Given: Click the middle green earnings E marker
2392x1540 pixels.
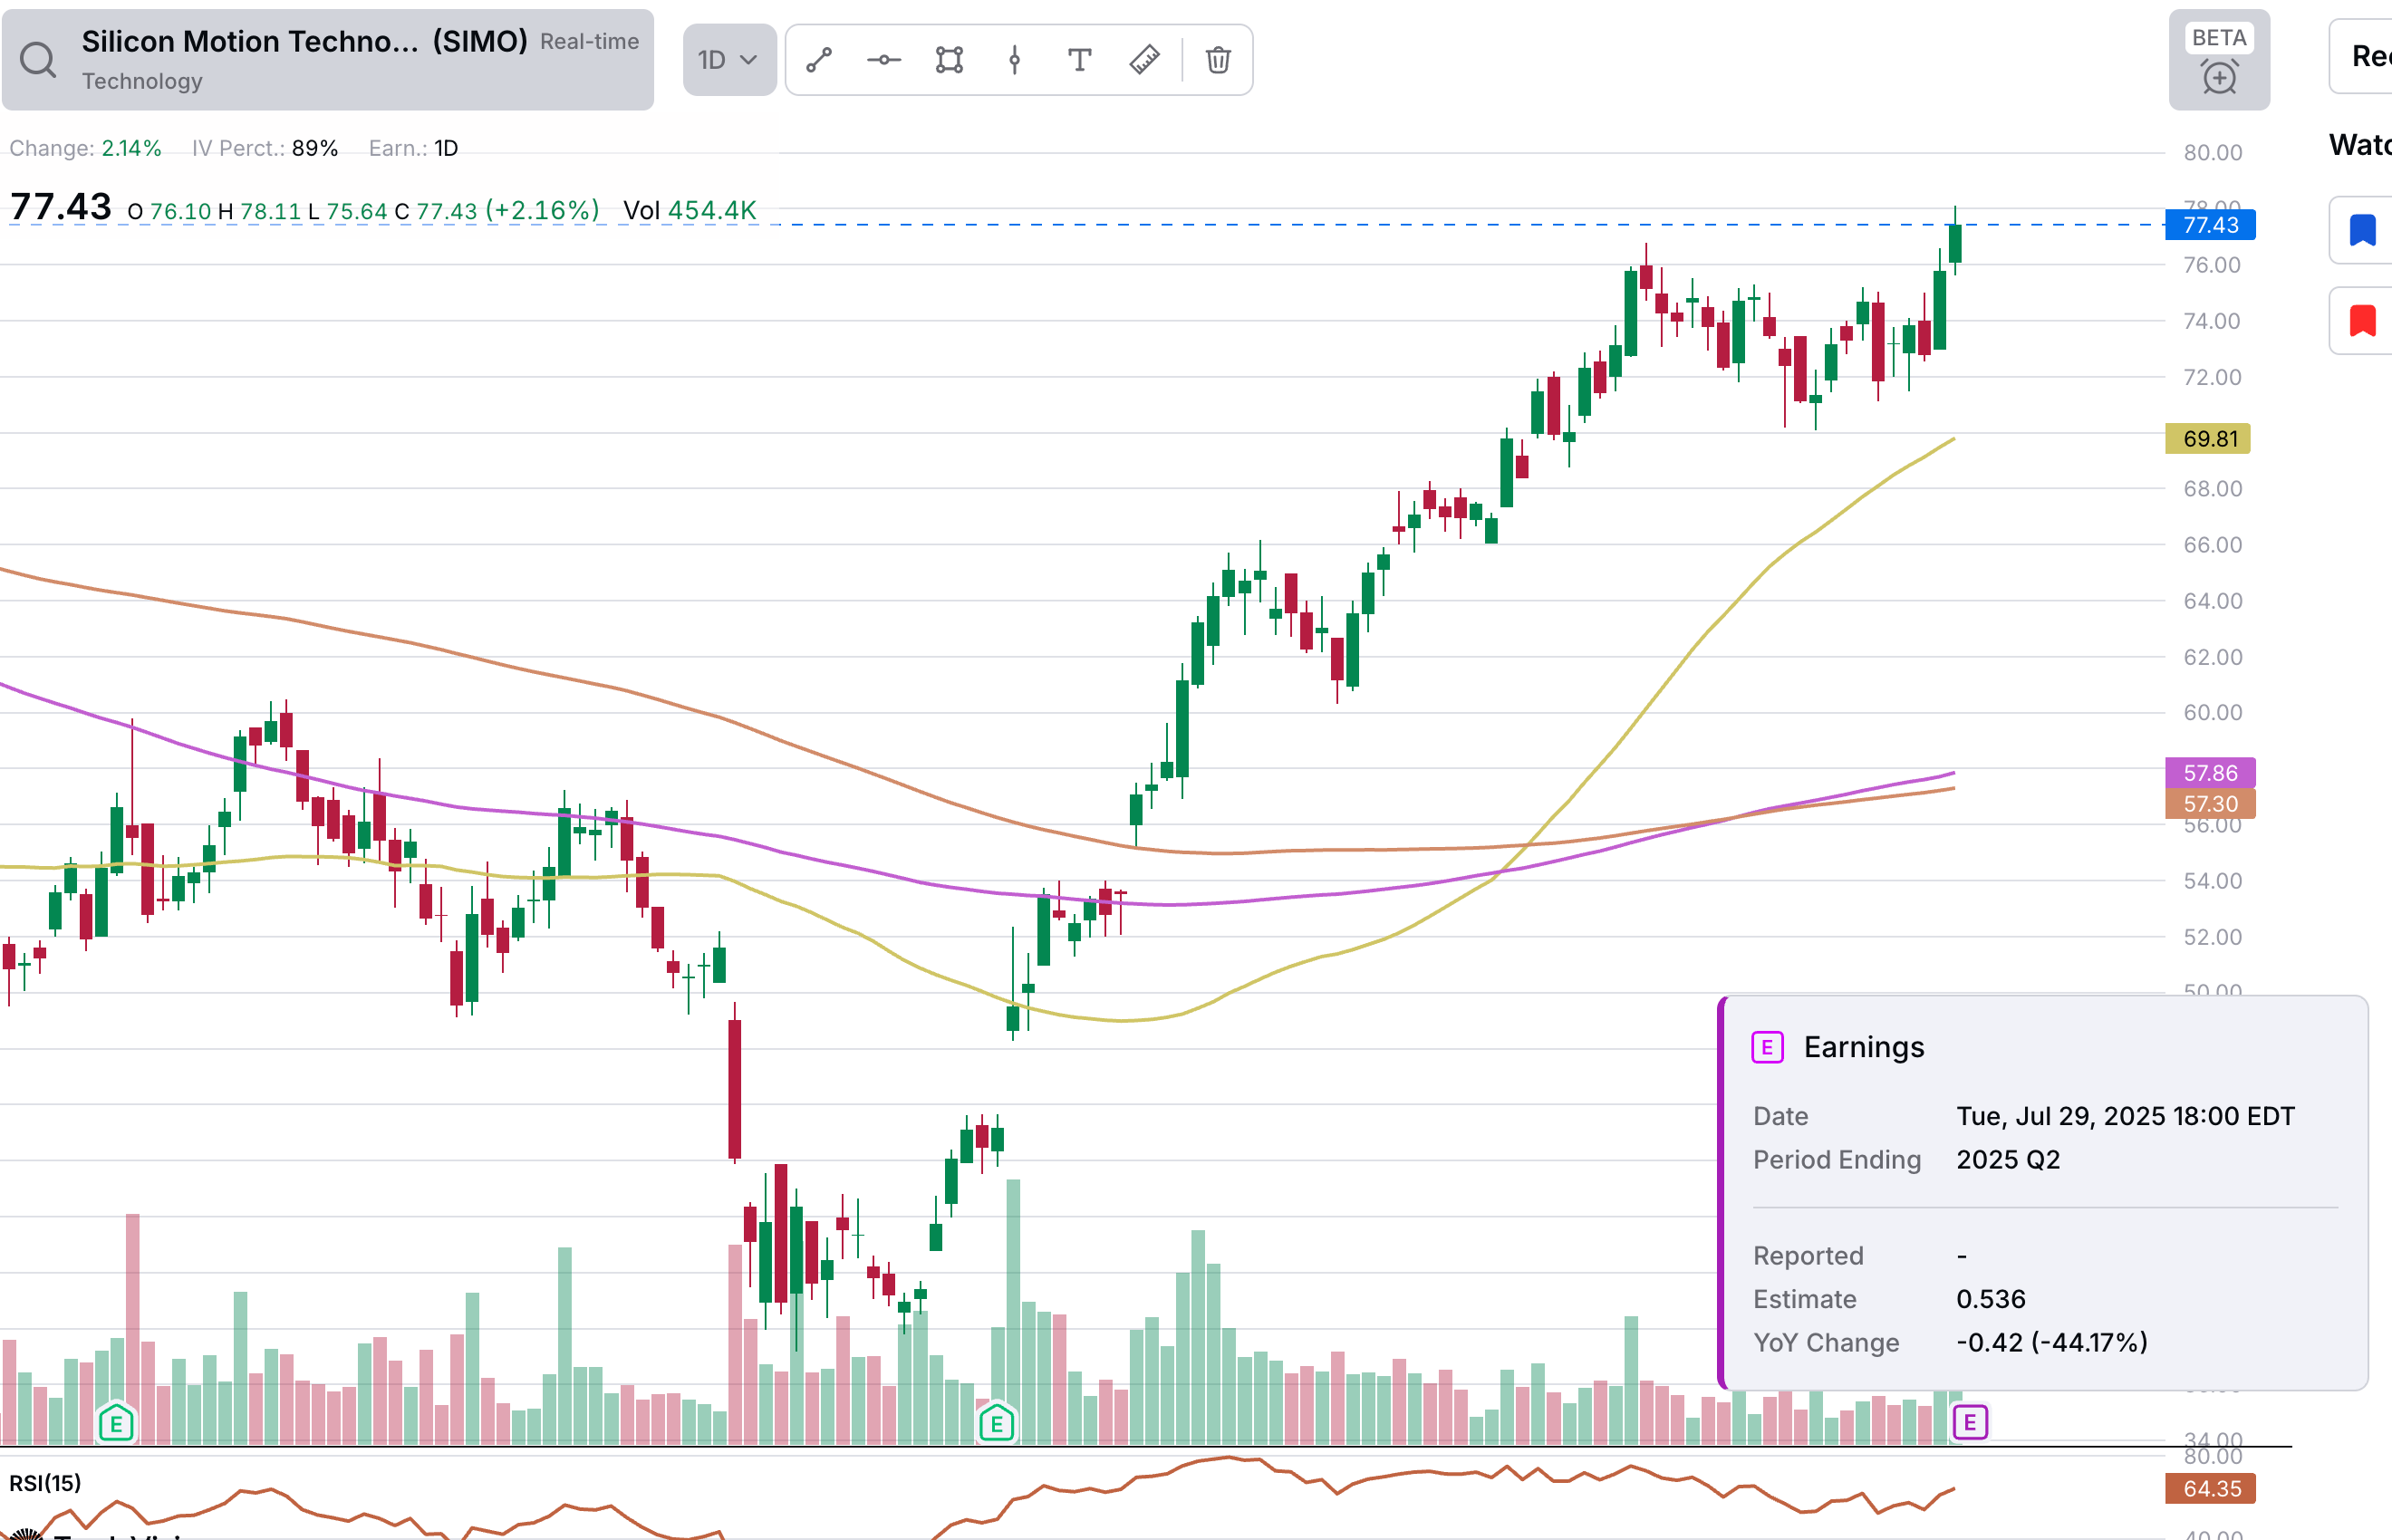Looking at the screenshot, I should click(996, 1422).
